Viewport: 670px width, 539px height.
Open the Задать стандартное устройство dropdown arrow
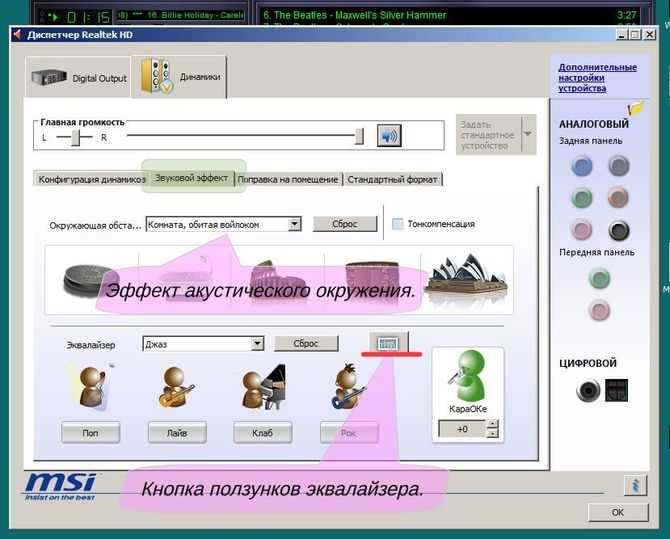tap(529, 134)
